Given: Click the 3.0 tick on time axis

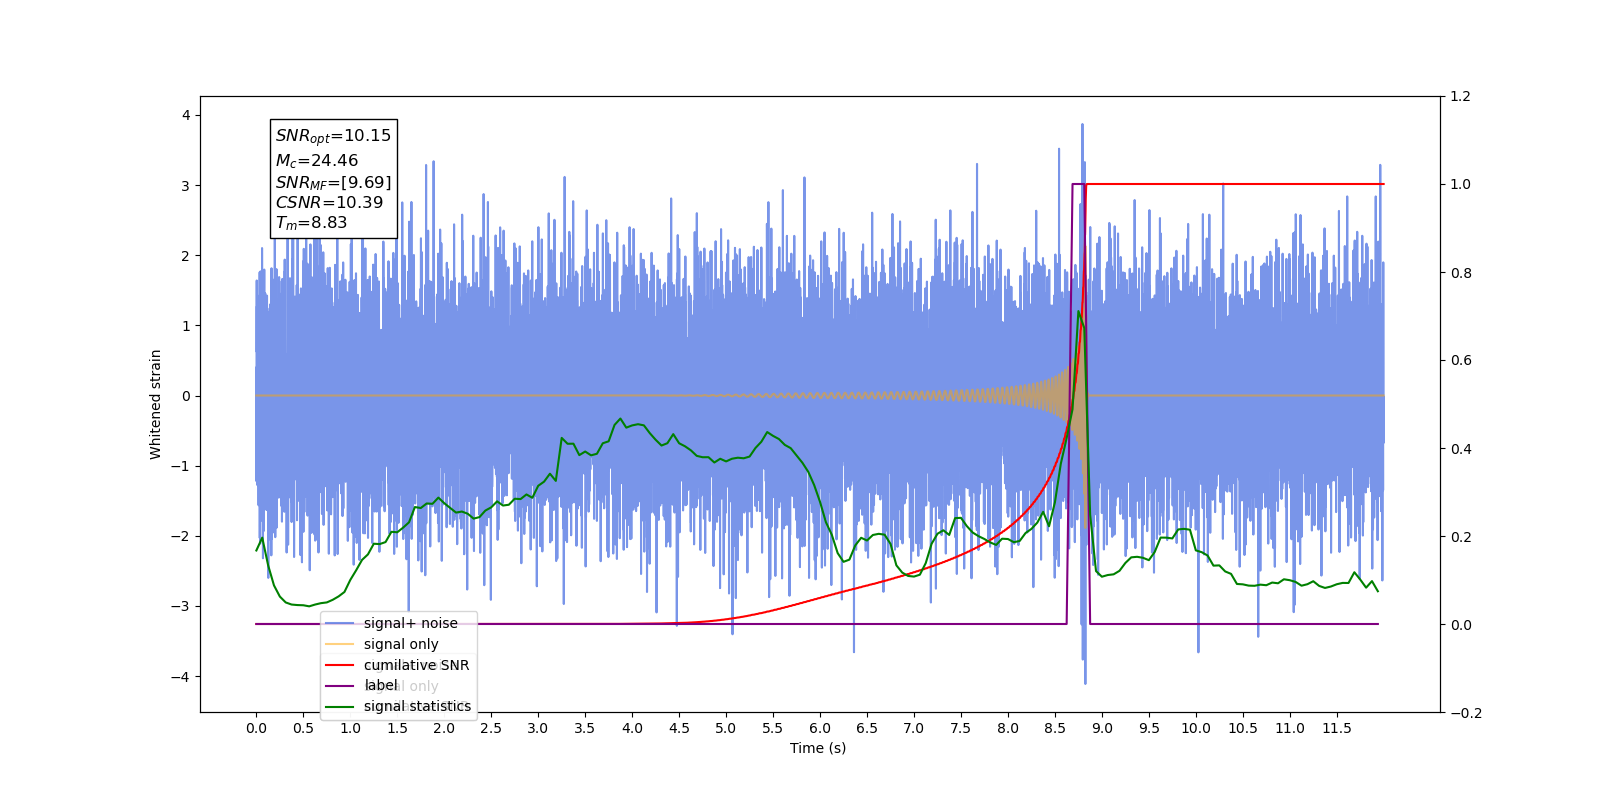Looking at the screenshot, I should pyautogui.click(x=538, y=728).
